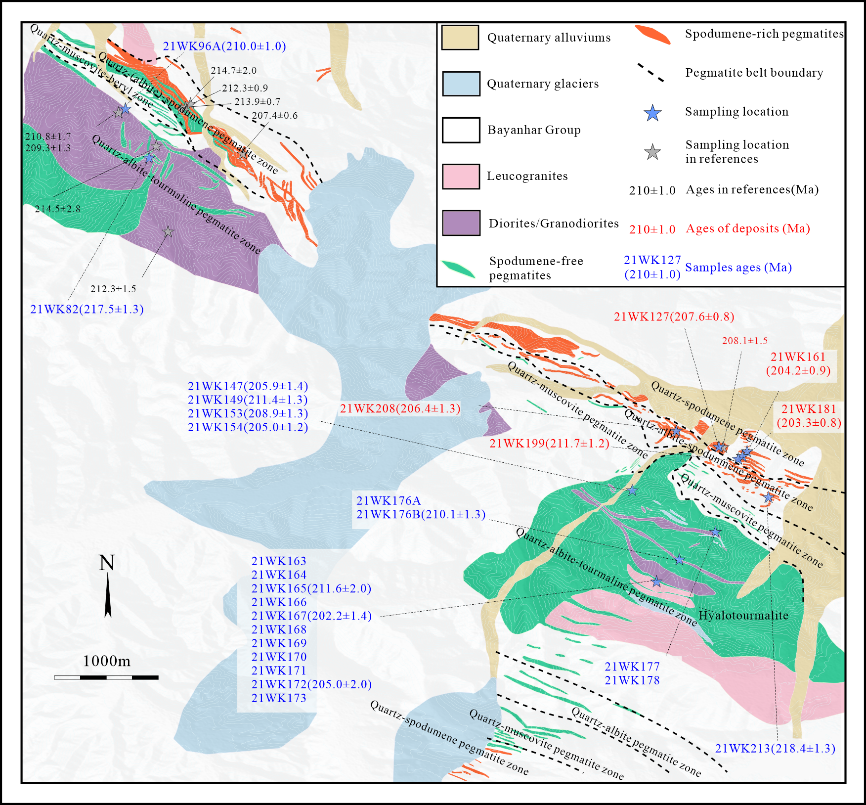This screenshot has height=805, width=866.
Task: Click the 21WK167(202.2±1.4) sample entry
Action: 311,616
